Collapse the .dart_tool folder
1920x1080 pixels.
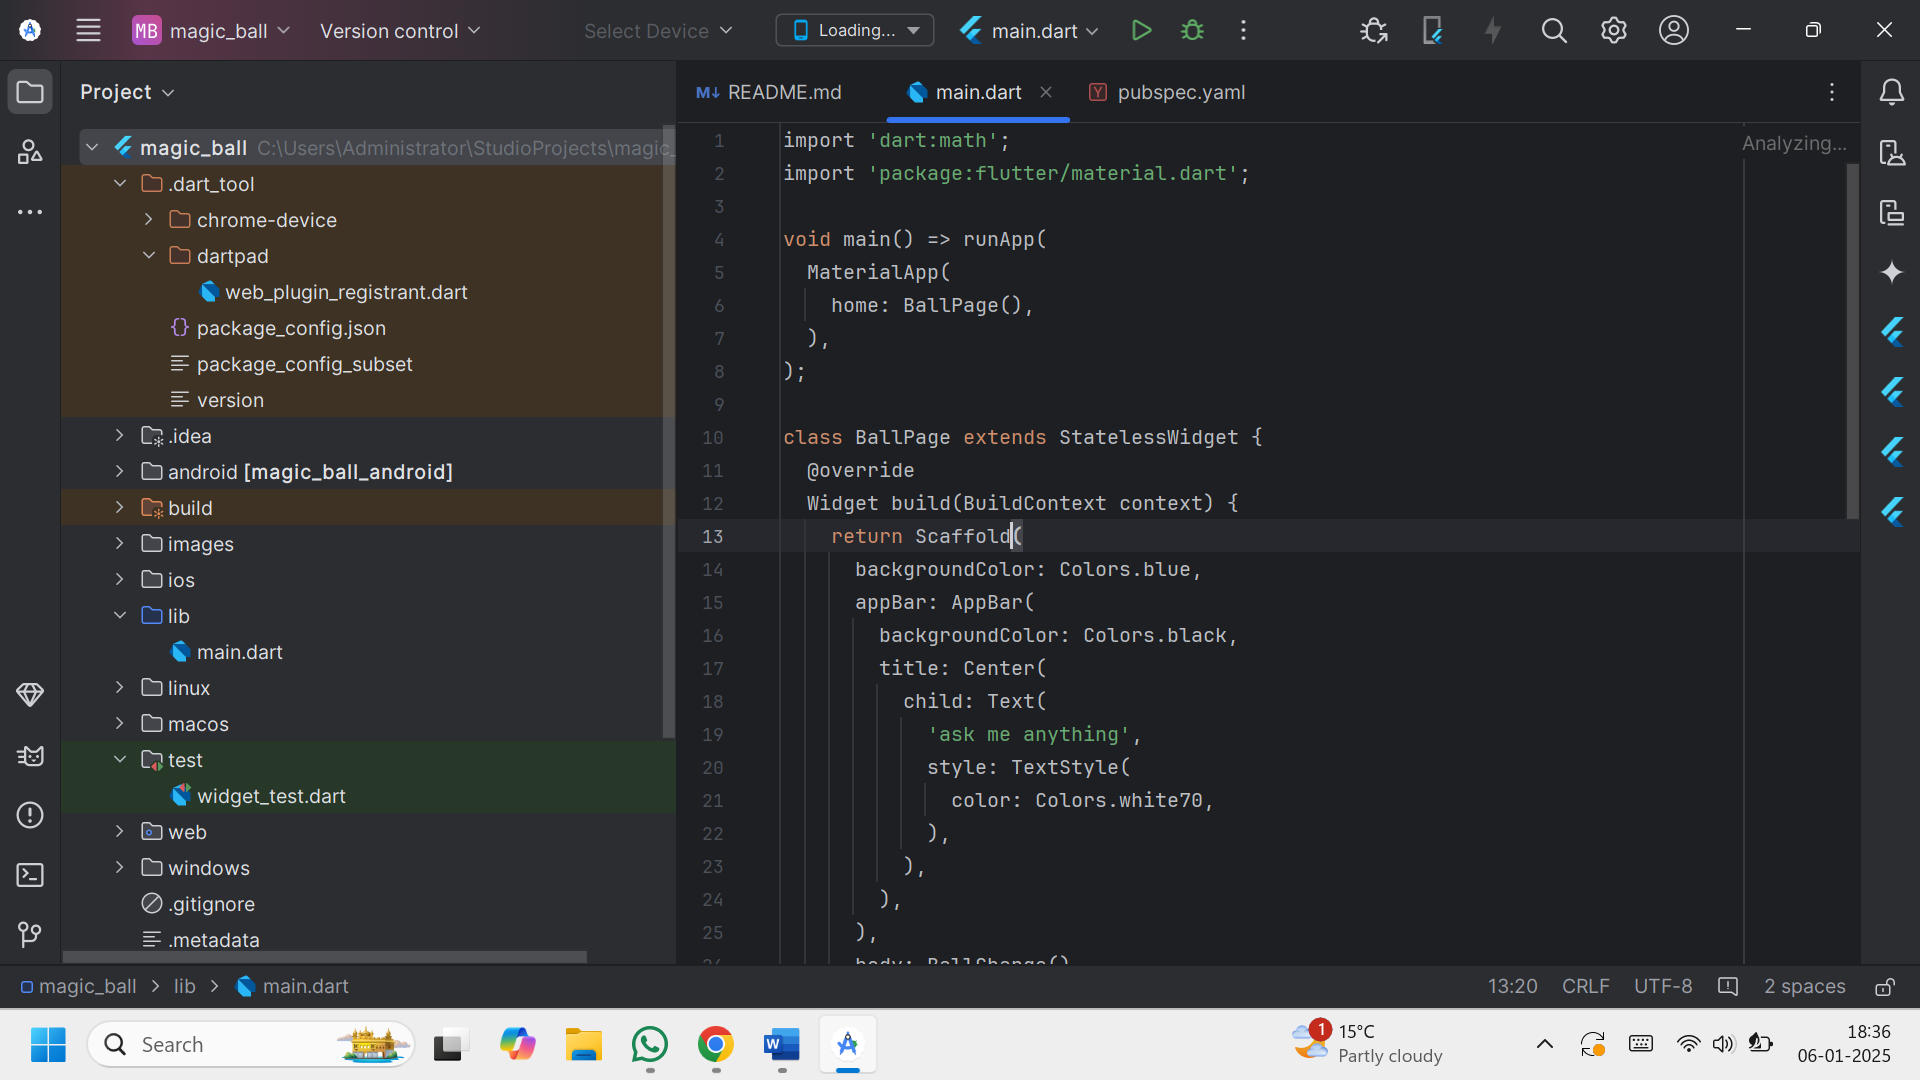[x=120, y=184]
